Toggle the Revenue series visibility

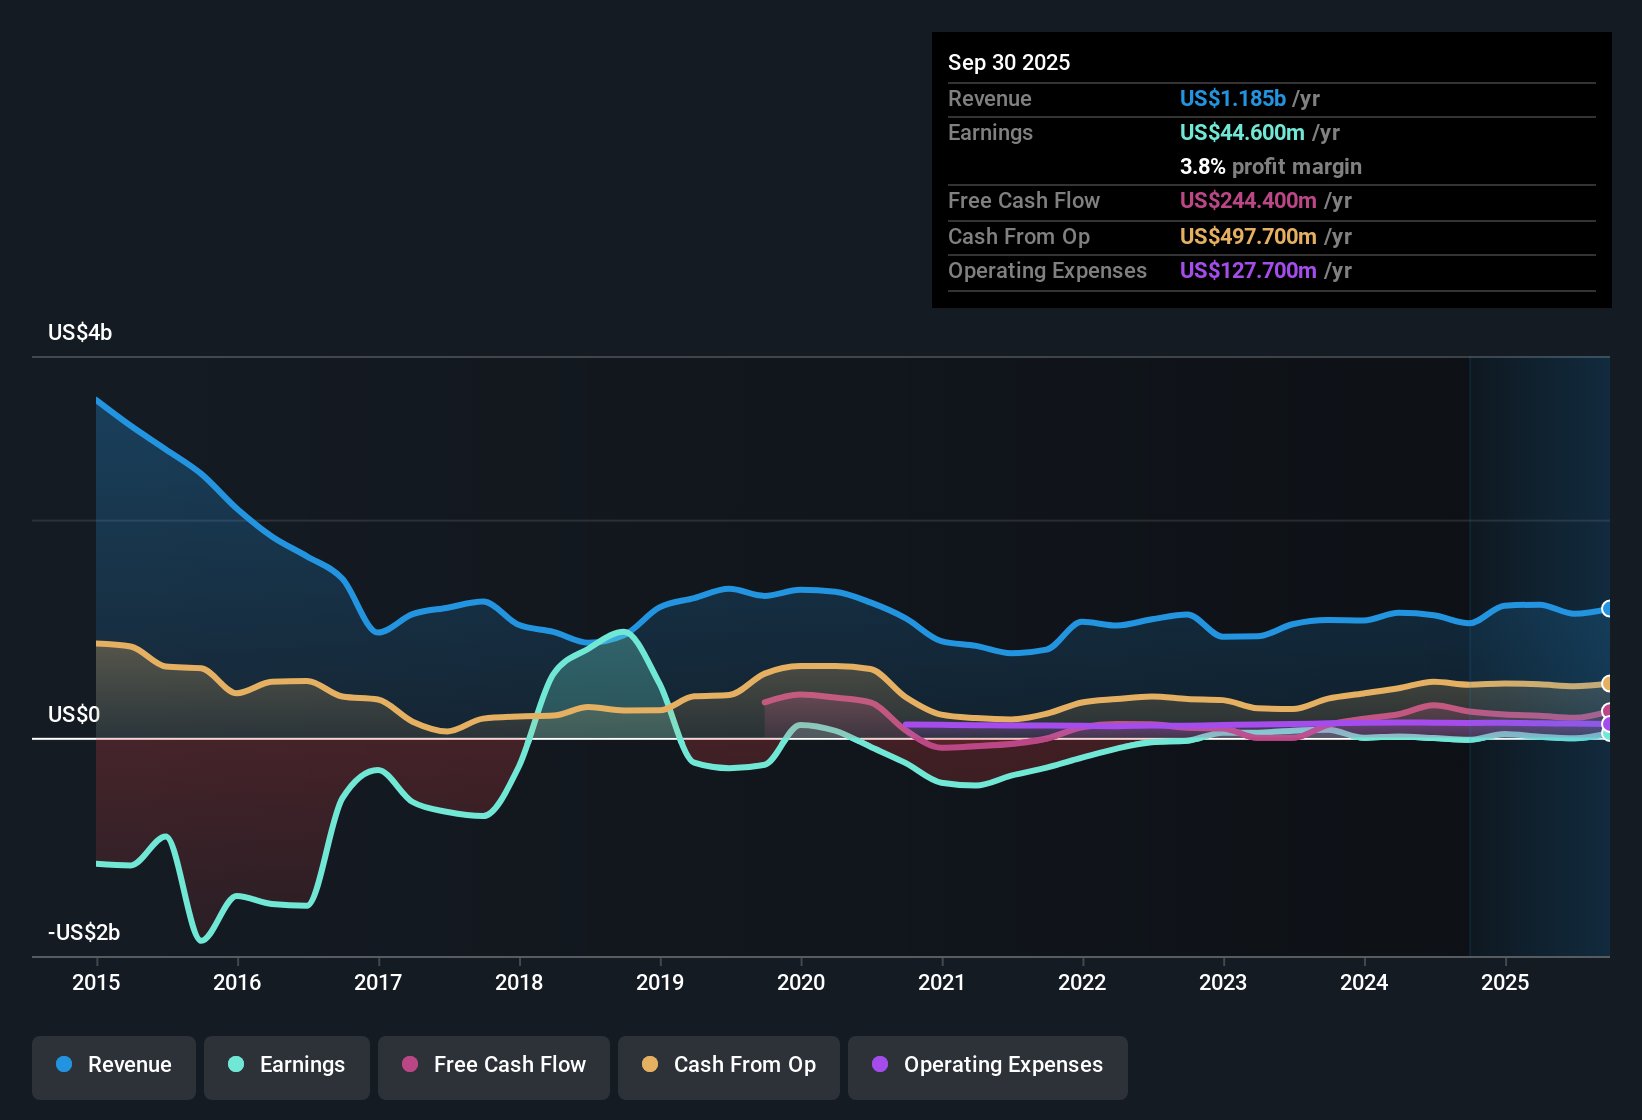[x=113, y=1065]
